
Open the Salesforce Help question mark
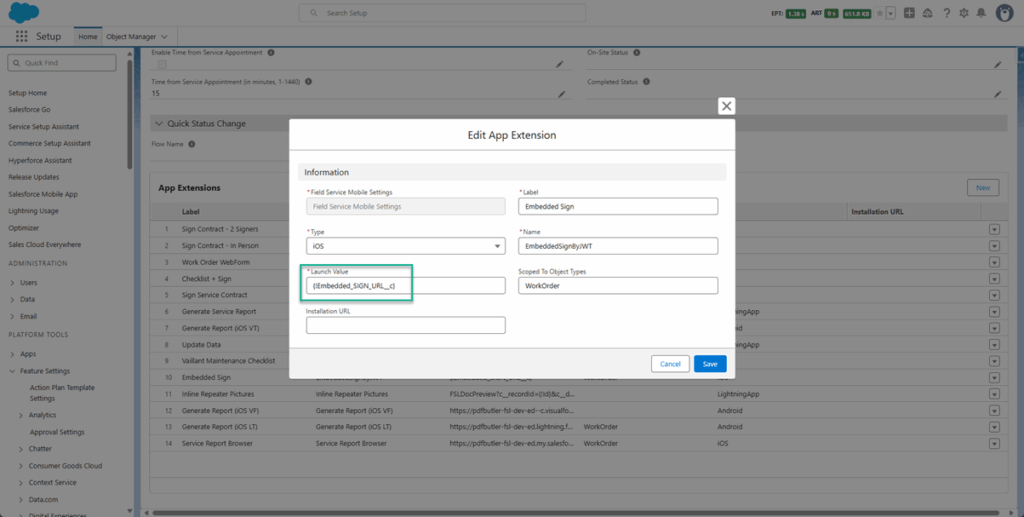point(946,13)
